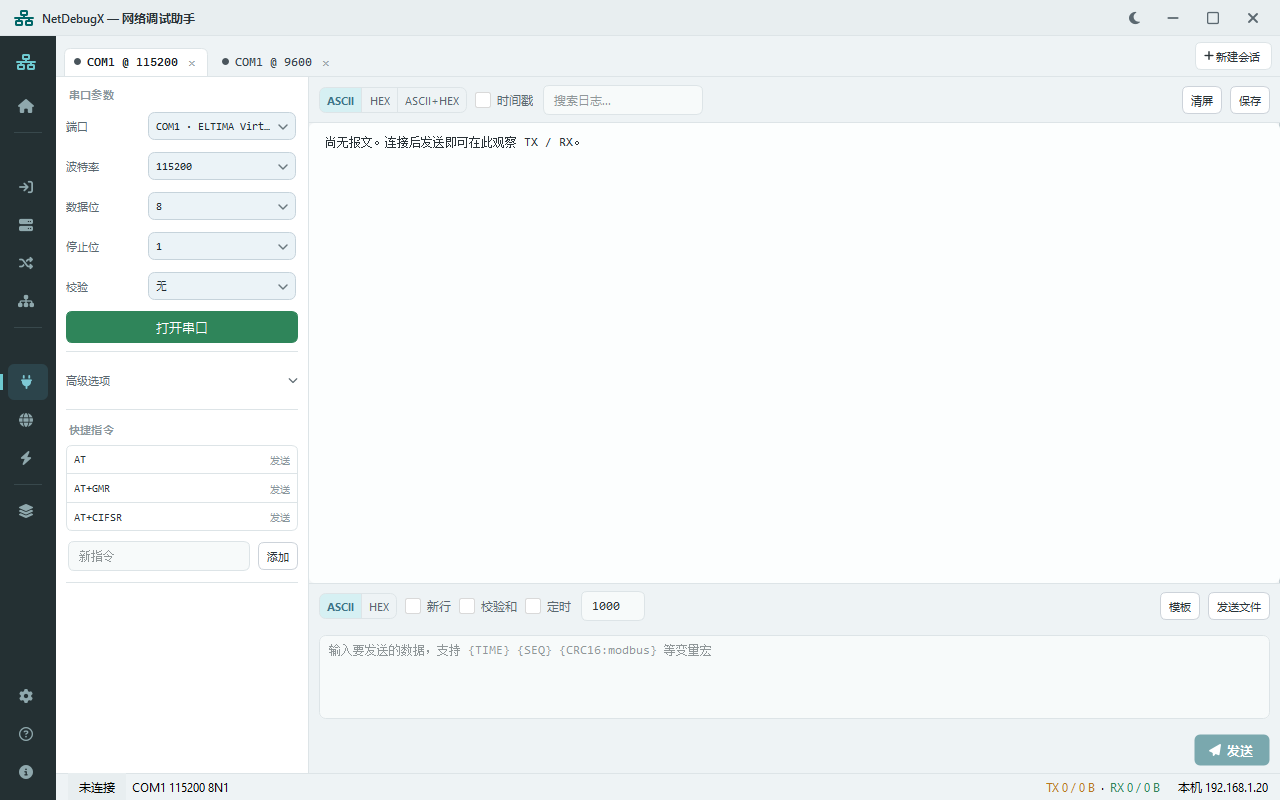This screenshot has width=1280, height=800.
Task: Close the COM1 @ 115200 tab
Action: click(192, 63)
